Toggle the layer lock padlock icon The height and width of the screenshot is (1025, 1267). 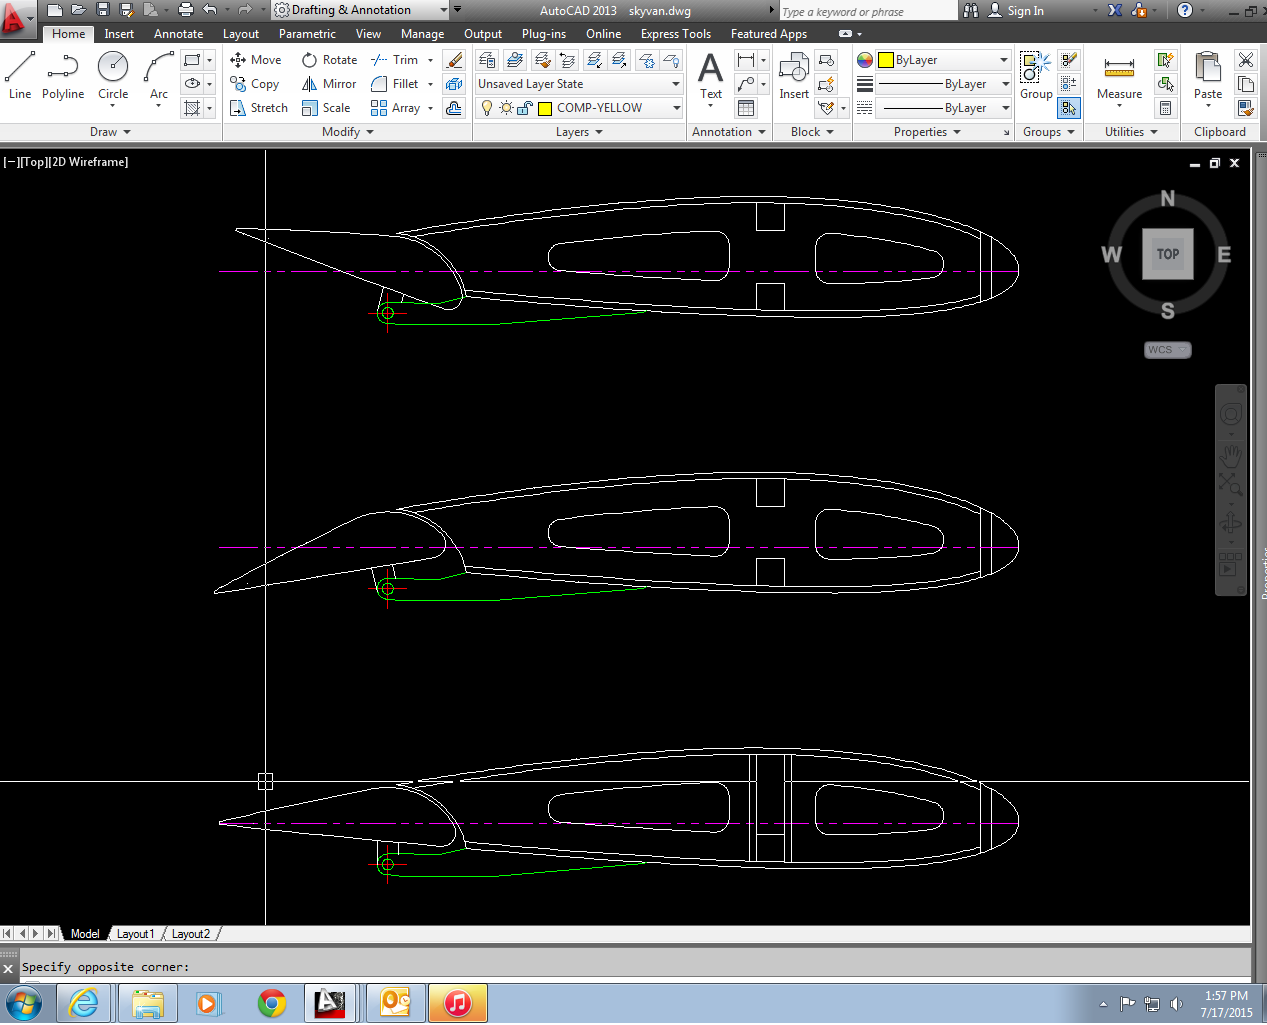(x=524, y=108)
